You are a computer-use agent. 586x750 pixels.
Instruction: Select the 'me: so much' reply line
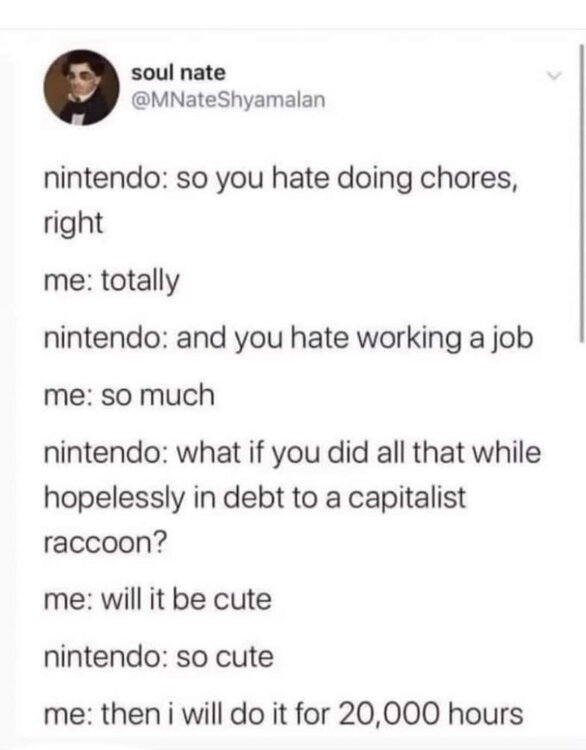click(x=129, y=395)
